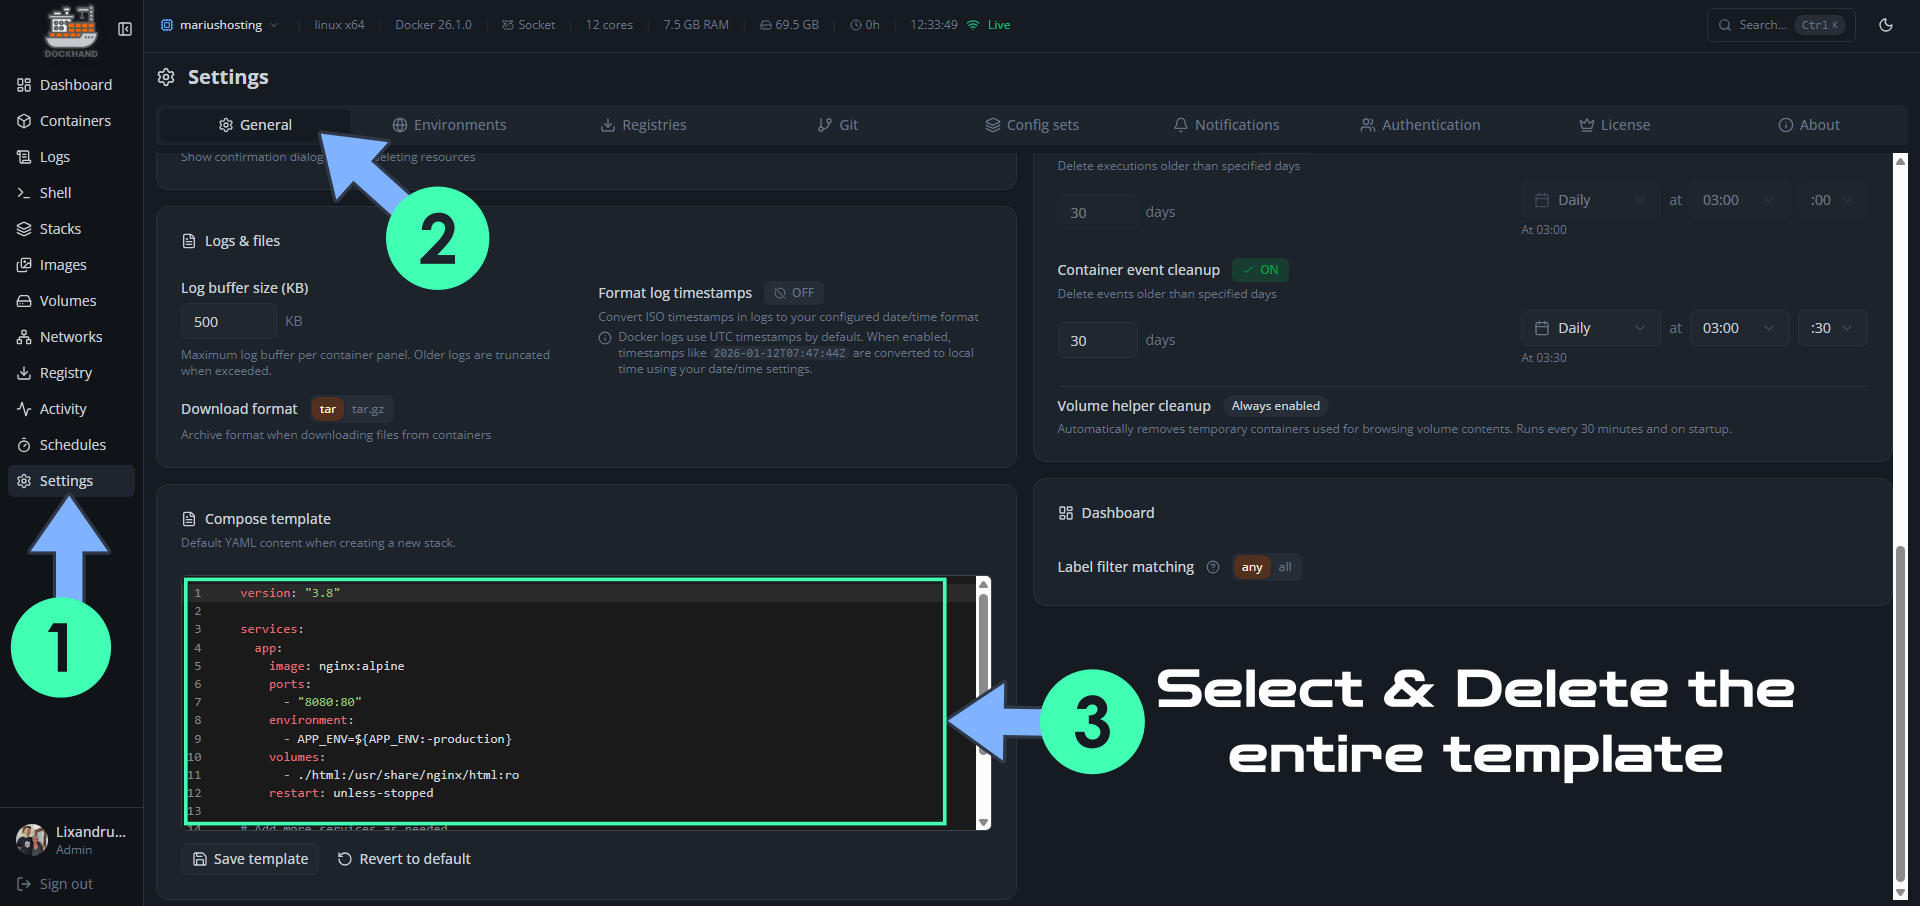Click the uptime clock 0h indicator
This screenshot has height=906, width=1920.
(865, 25)
